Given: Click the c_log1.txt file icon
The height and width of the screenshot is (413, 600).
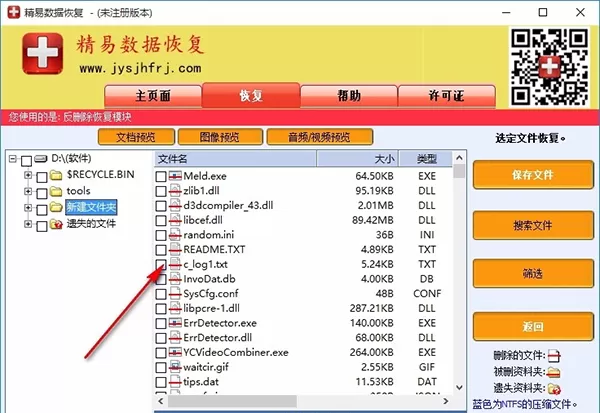Looking at the screenshot, I should 175,264.
